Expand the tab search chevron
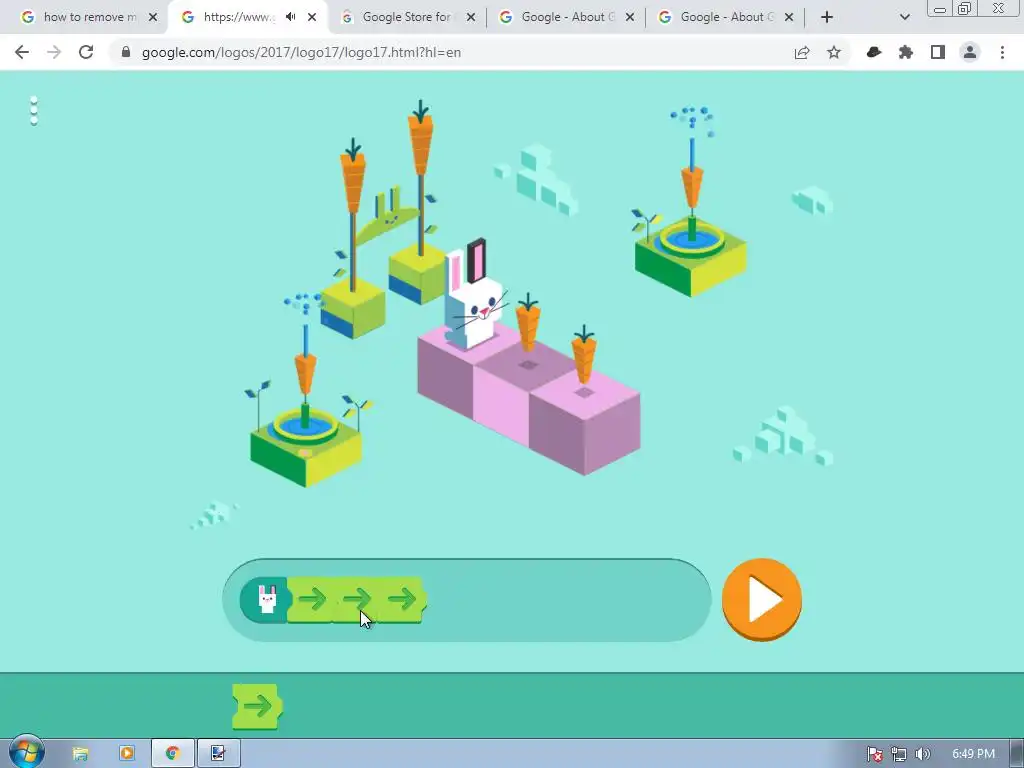Viewport: 1024px width, 768px height. [904, 17]
